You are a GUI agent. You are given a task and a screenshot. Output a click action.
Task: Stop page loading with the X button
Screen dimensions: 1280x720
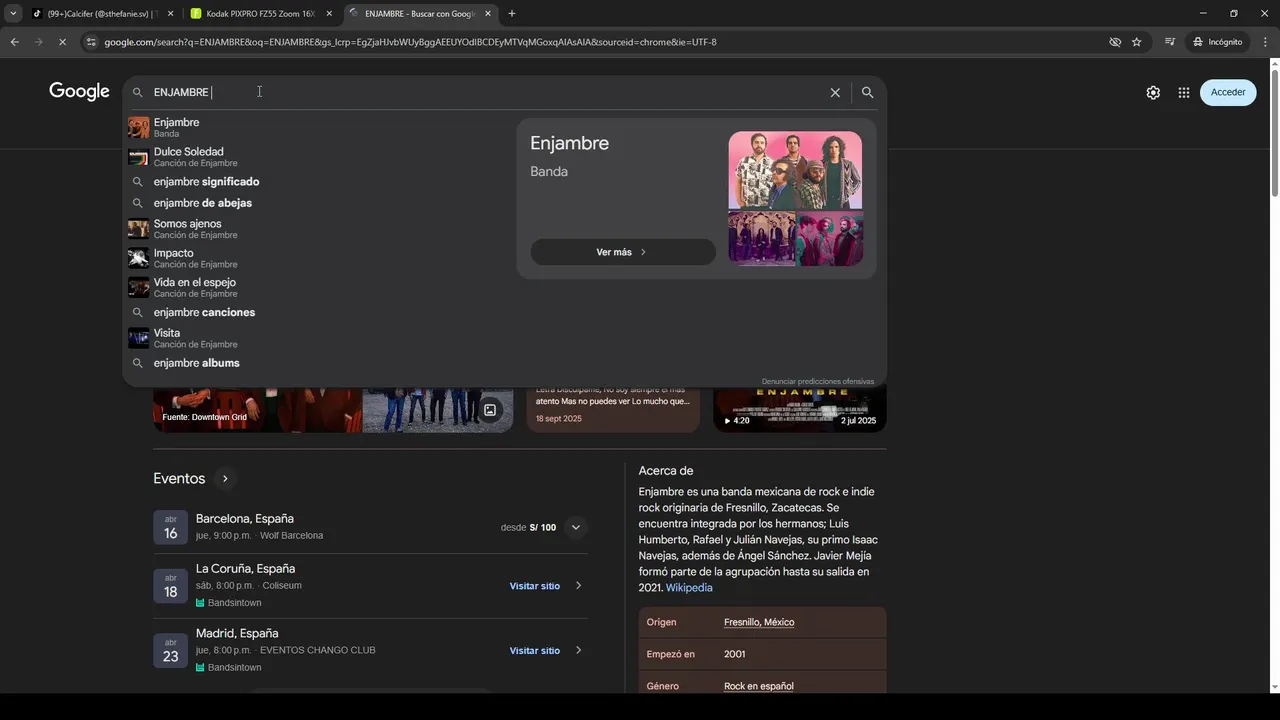point(62,42)
